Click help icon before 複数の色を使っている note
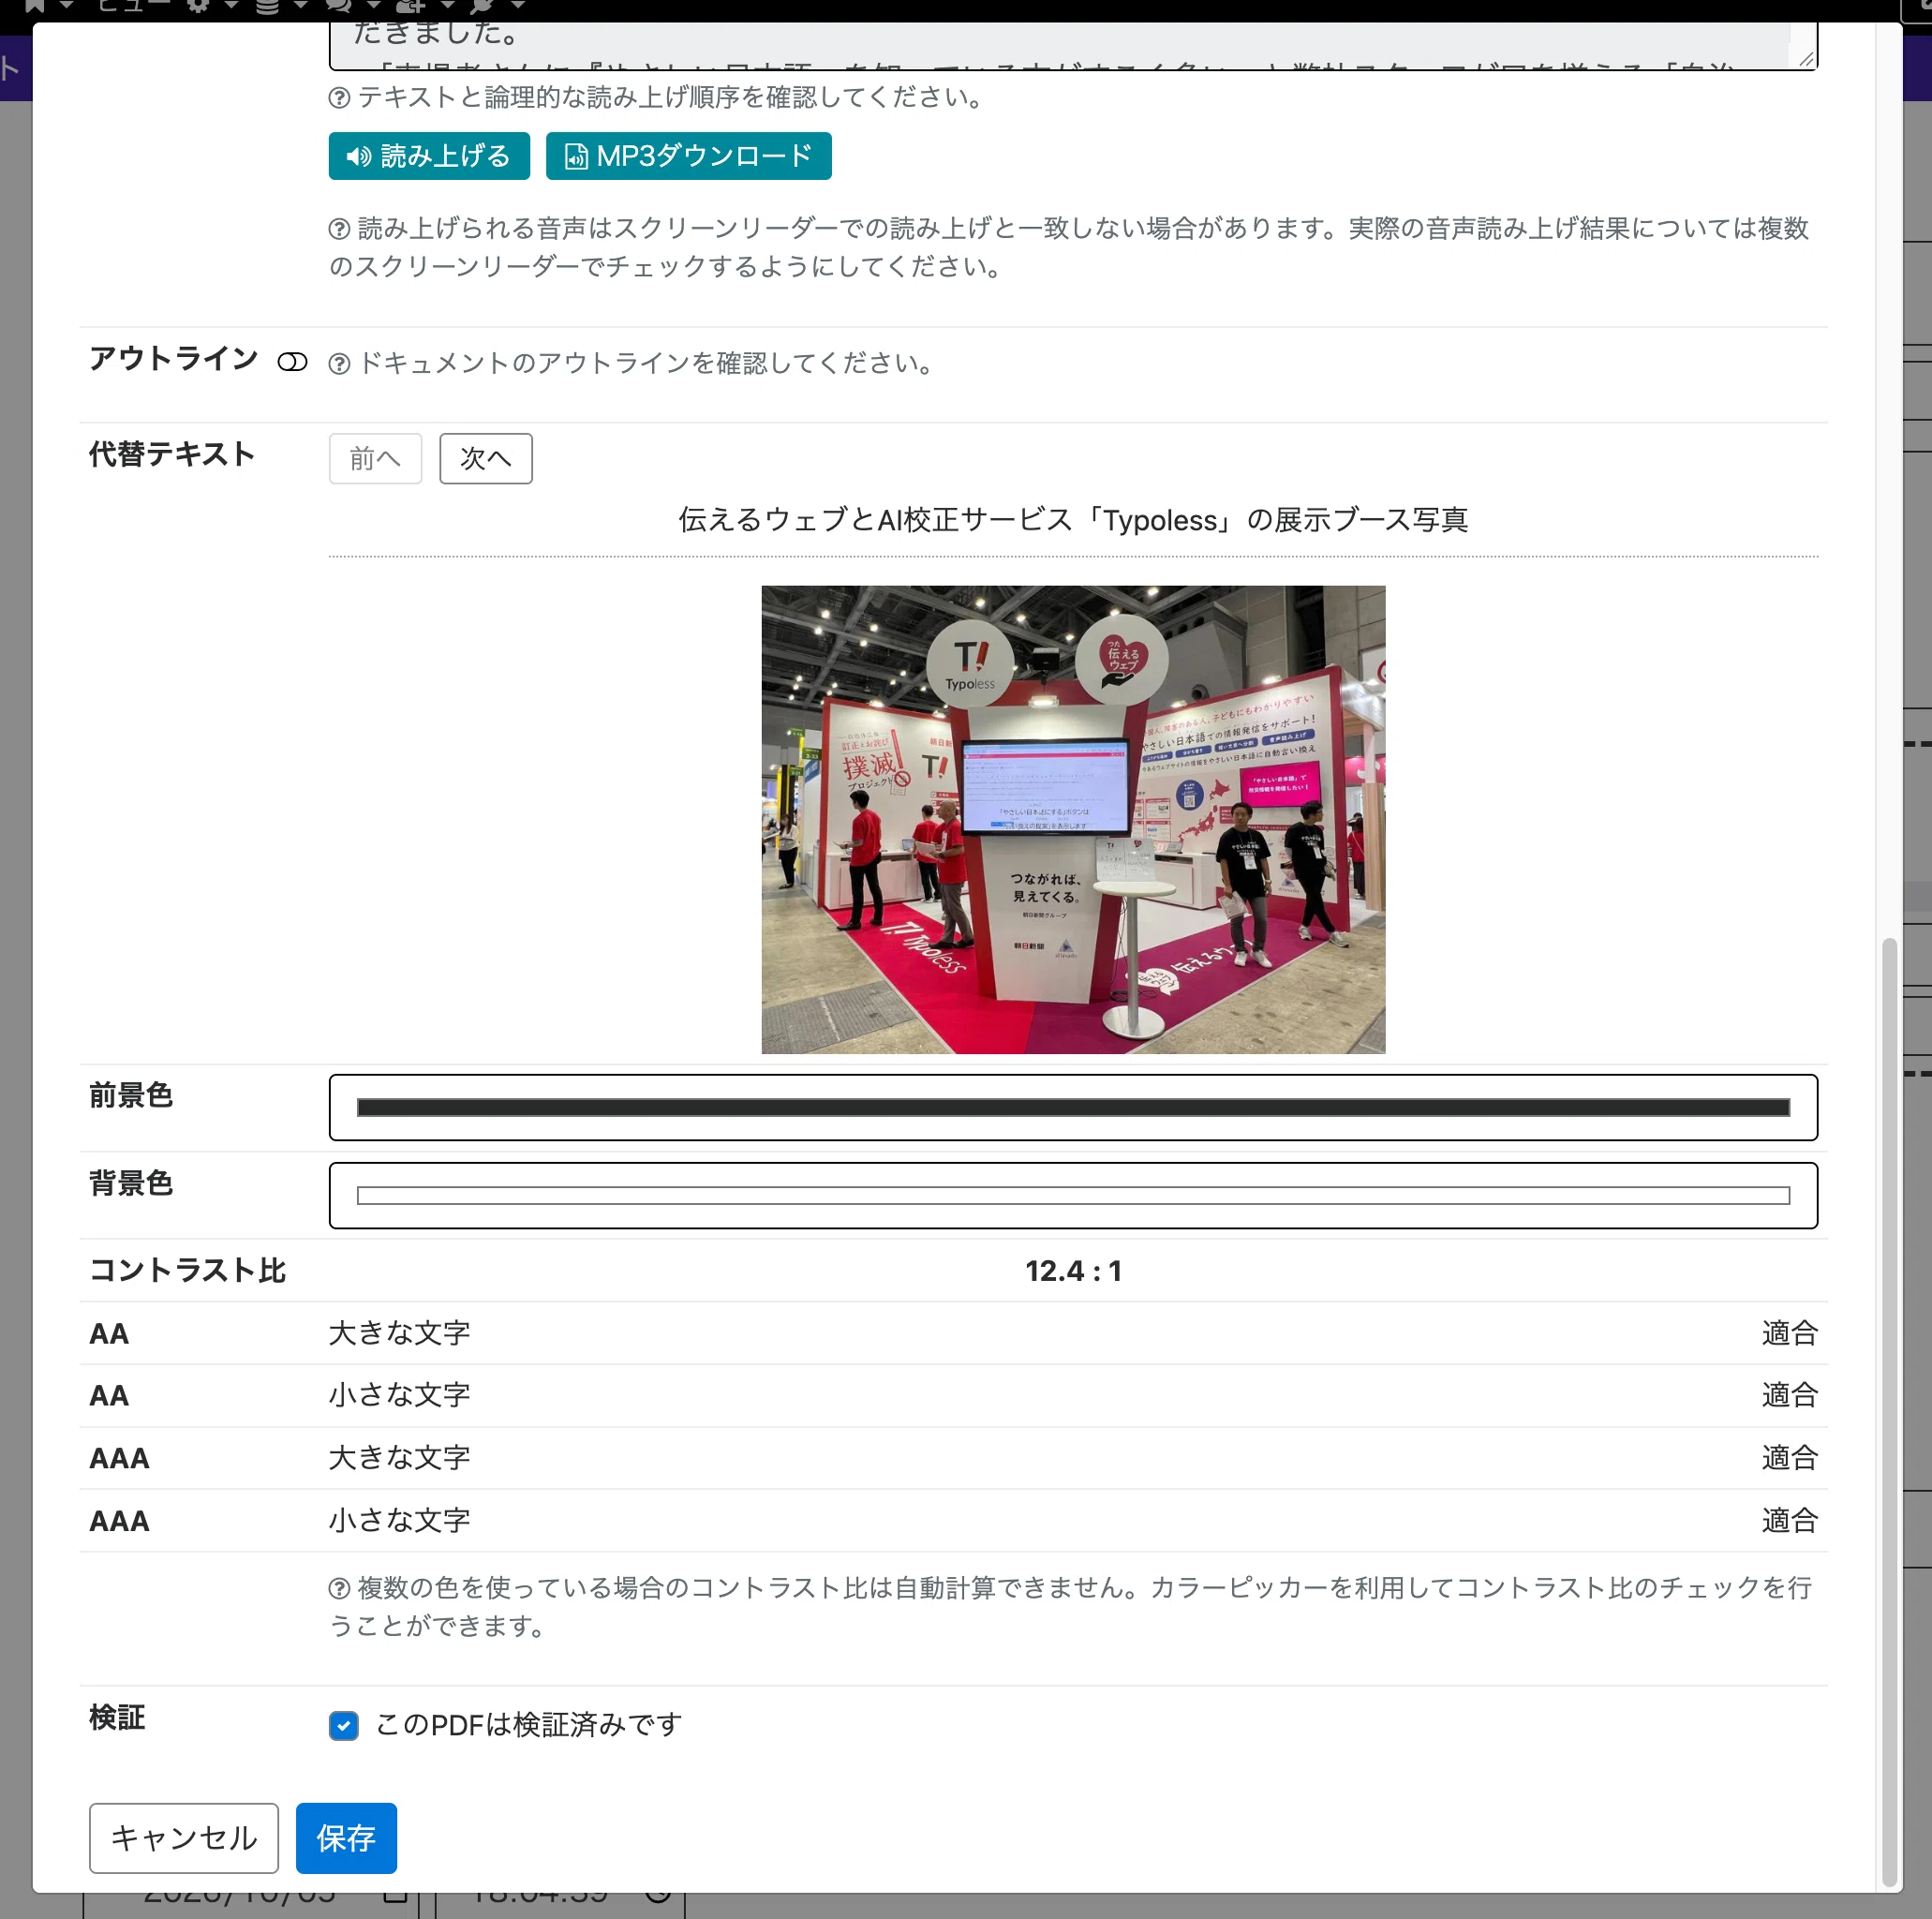 tap(339, 1588)
